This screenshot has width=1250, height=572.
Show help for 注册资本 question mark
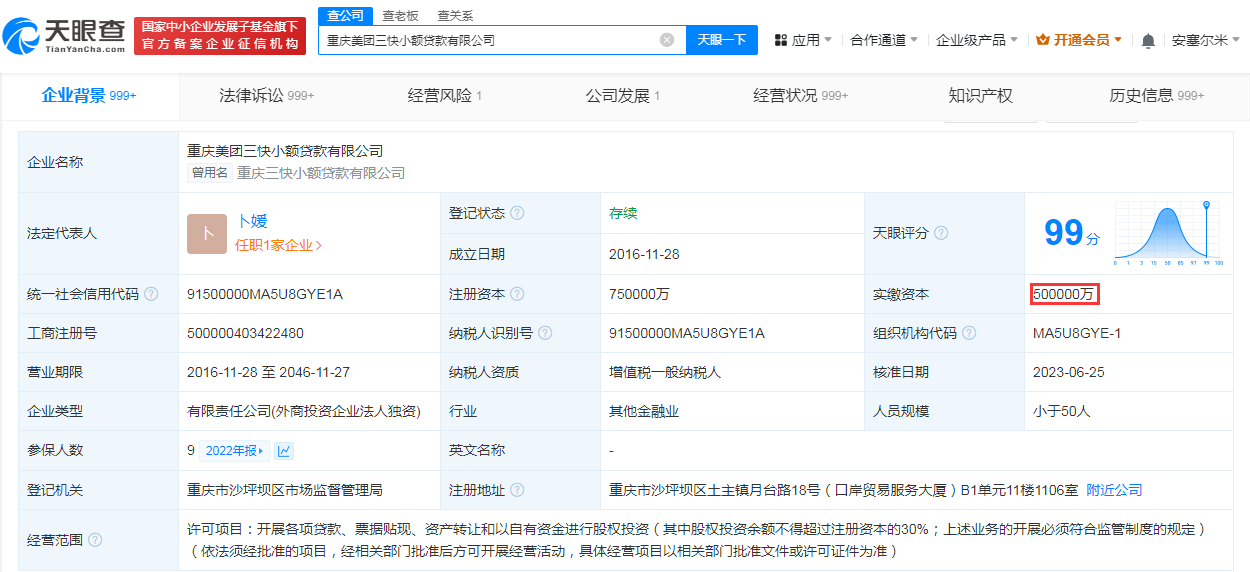517,294
